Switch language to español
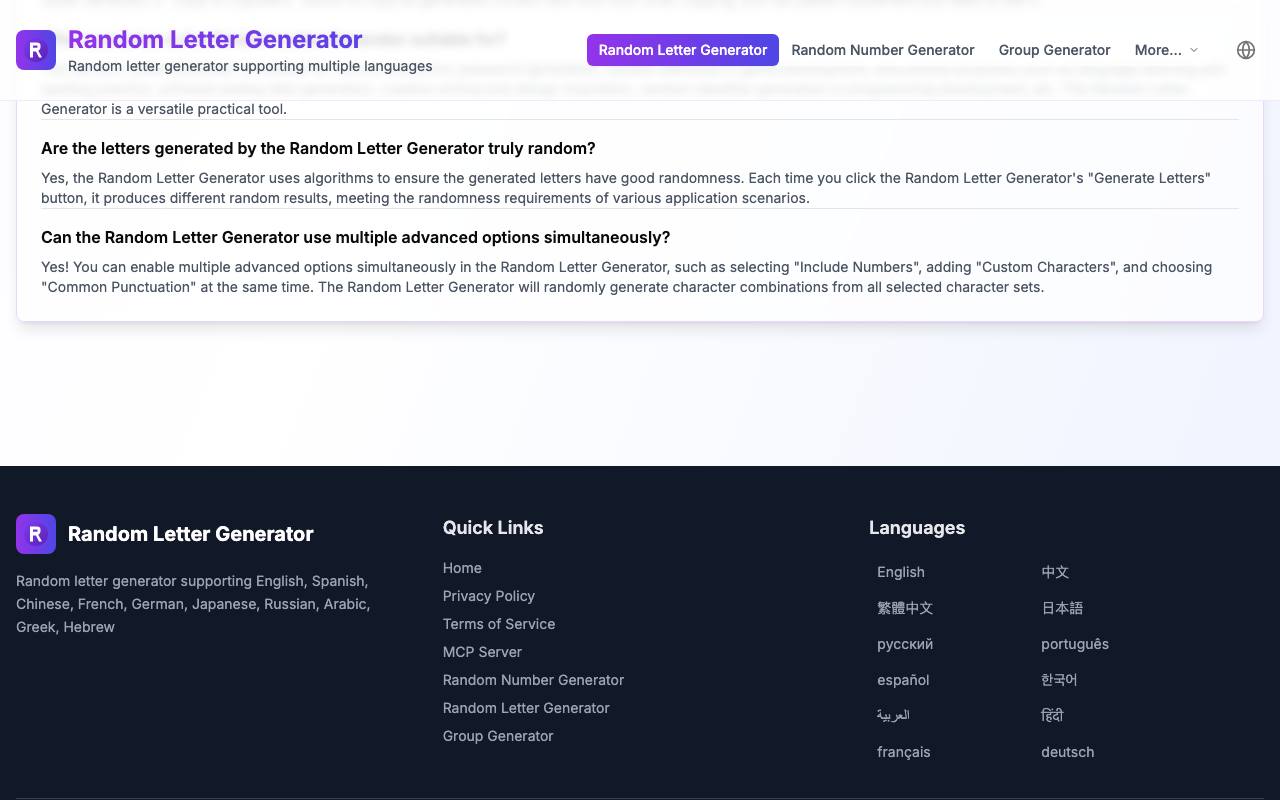 [903, 680]
